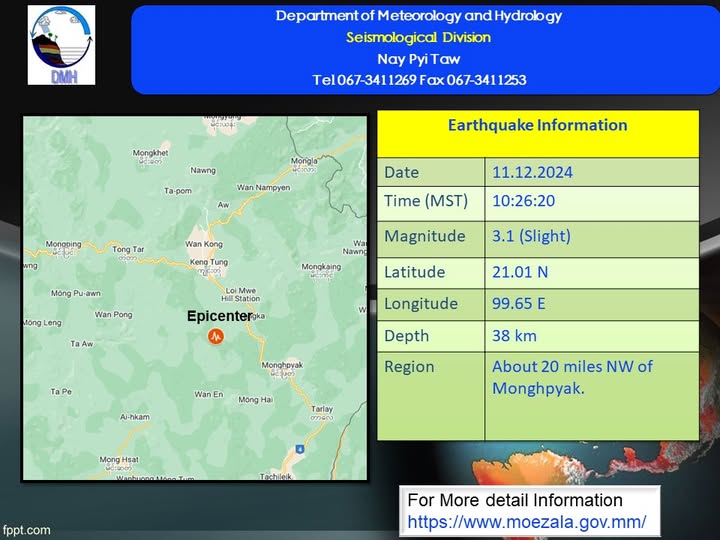Click the Mong Hsat label on map

[119, 460]
